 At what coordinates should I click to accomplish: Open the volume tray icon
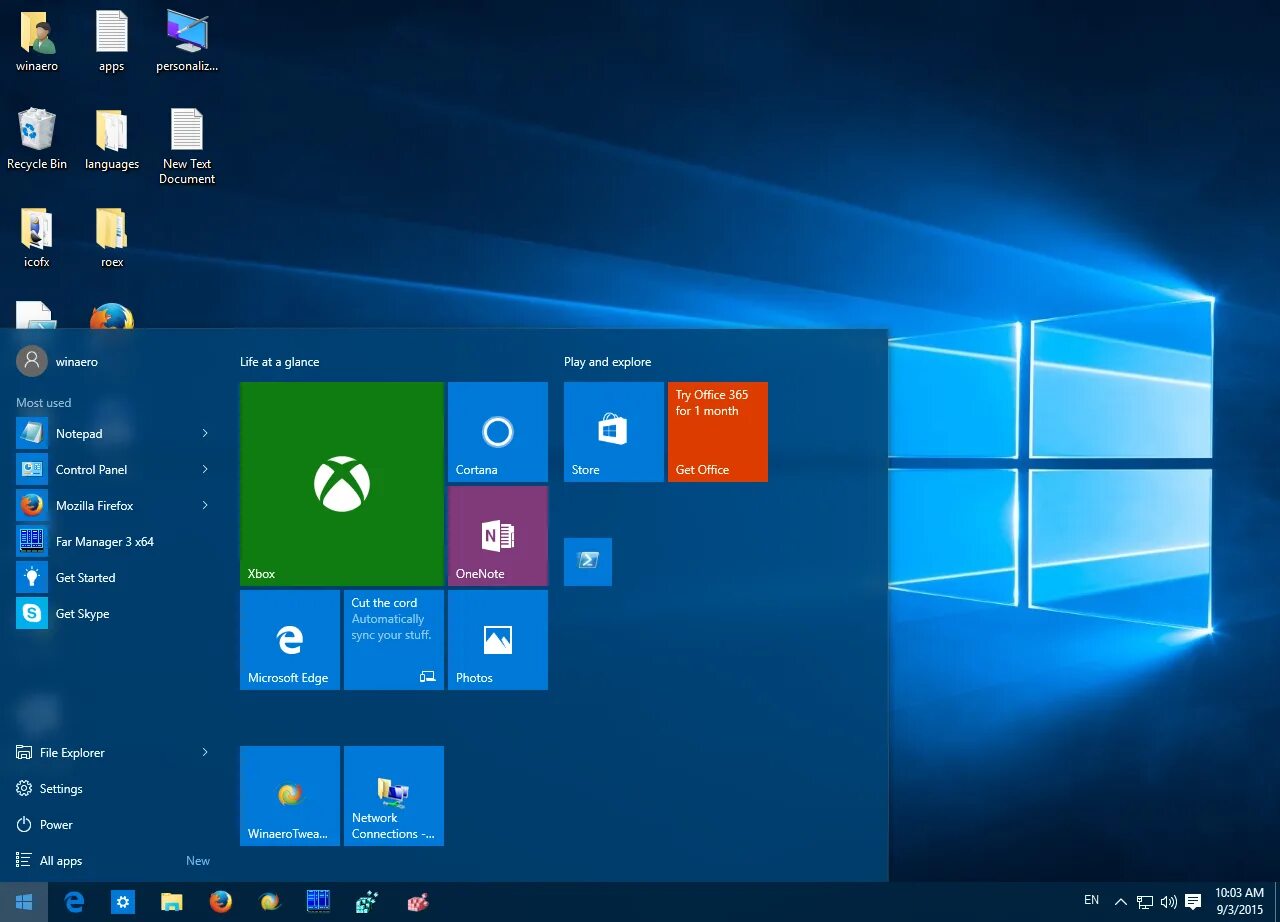pos(1168,902)
